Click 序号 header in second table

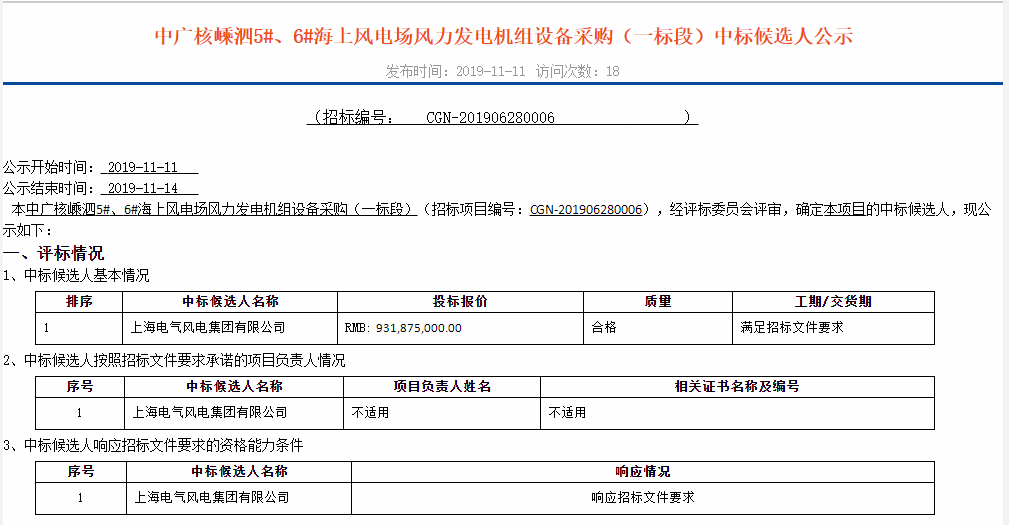point(80,387)
